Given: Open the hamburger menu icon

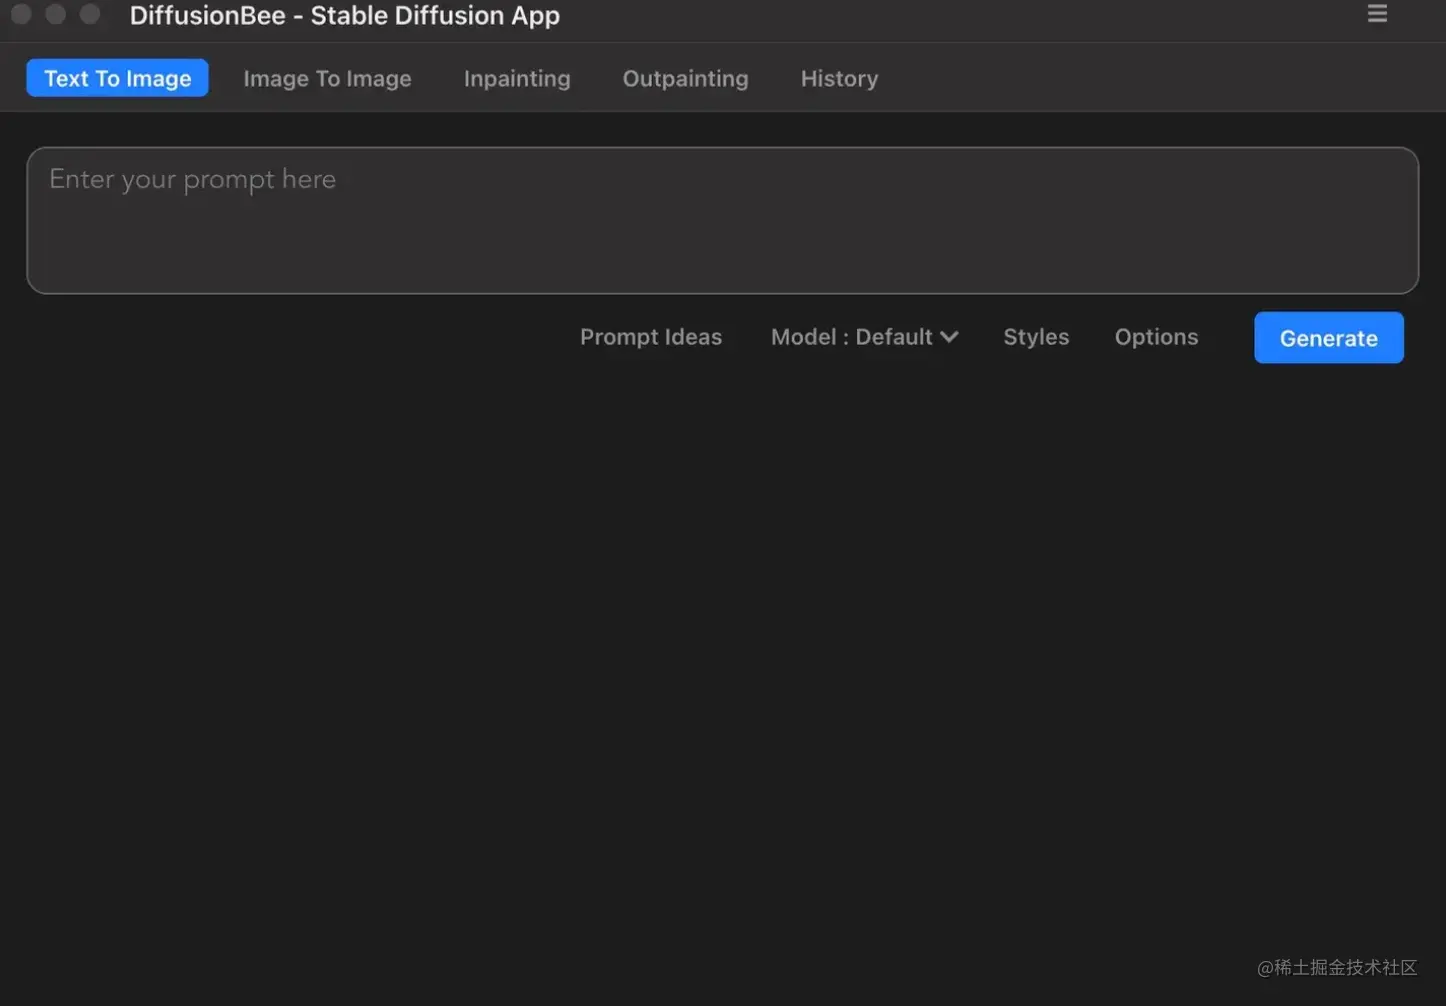Looking at the screenshot, I should [1377, 13].
